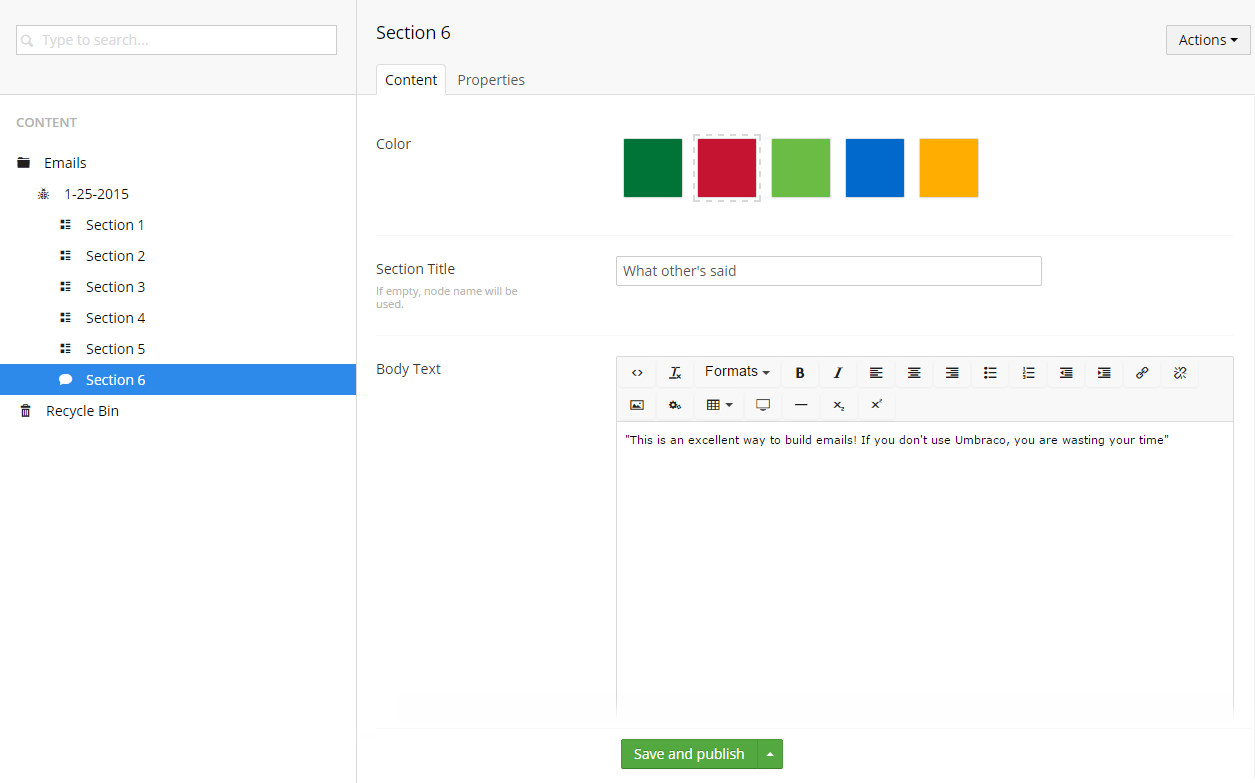Click the remove link icon
This screenshot has height=783, width=1255.
tap(1180, 373)
